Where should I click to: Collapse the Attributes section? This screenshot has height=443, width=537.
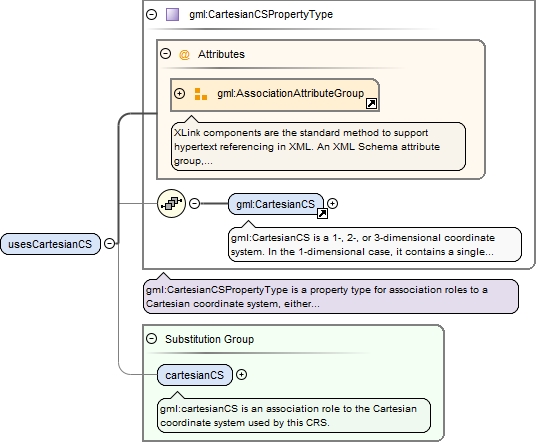165,54
